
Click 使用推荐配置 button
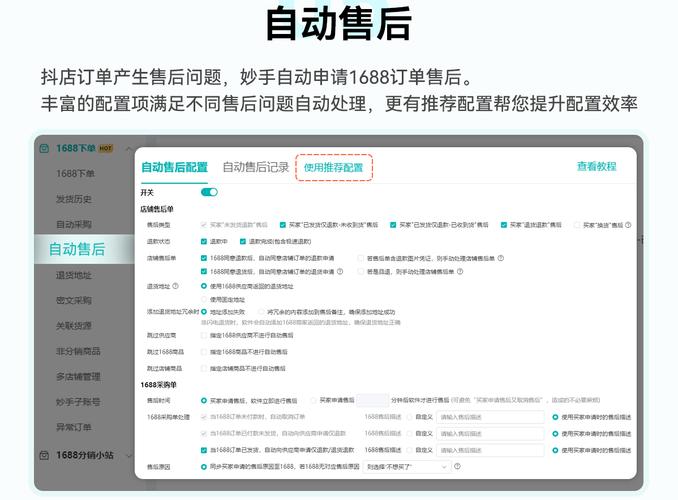point(333,167)
